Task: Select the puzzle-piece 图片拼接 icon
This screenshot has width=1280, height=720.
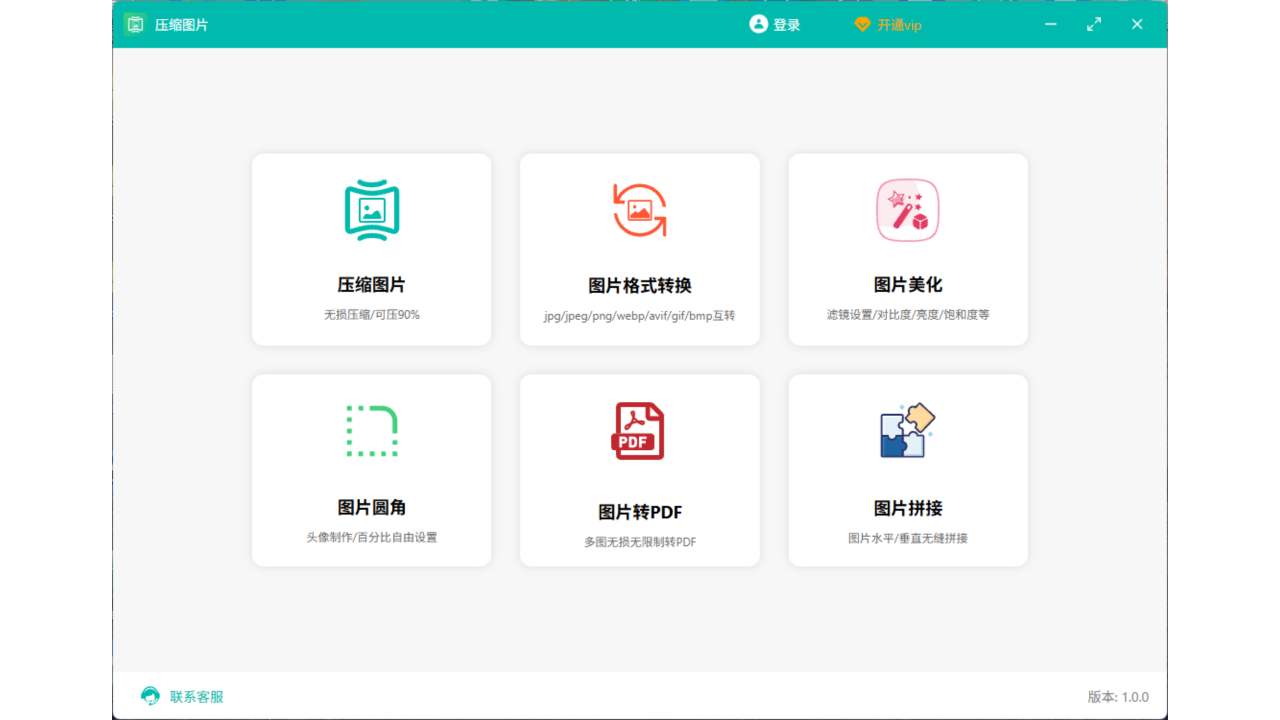Action: (907, 431)
